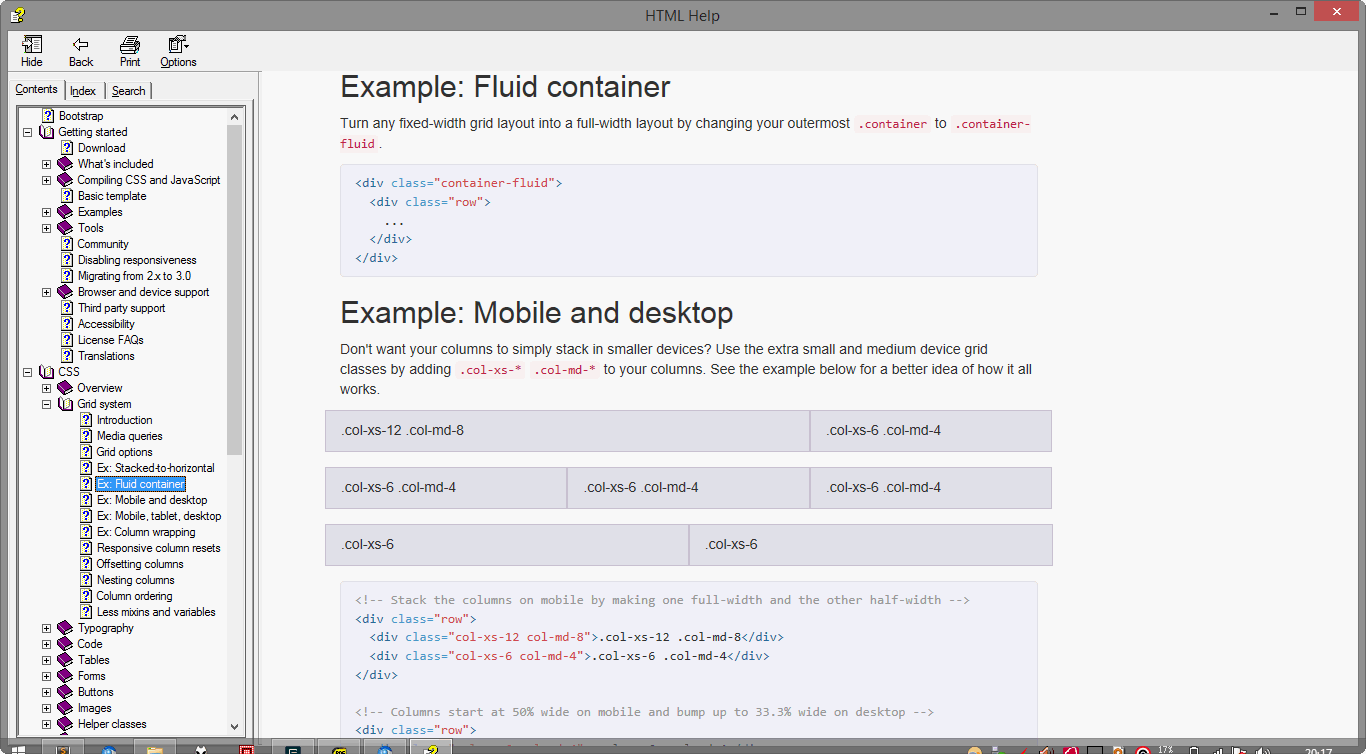Open Offsetting columns topic
Screen dimensions: 1366x754
[x=140, y=564]
